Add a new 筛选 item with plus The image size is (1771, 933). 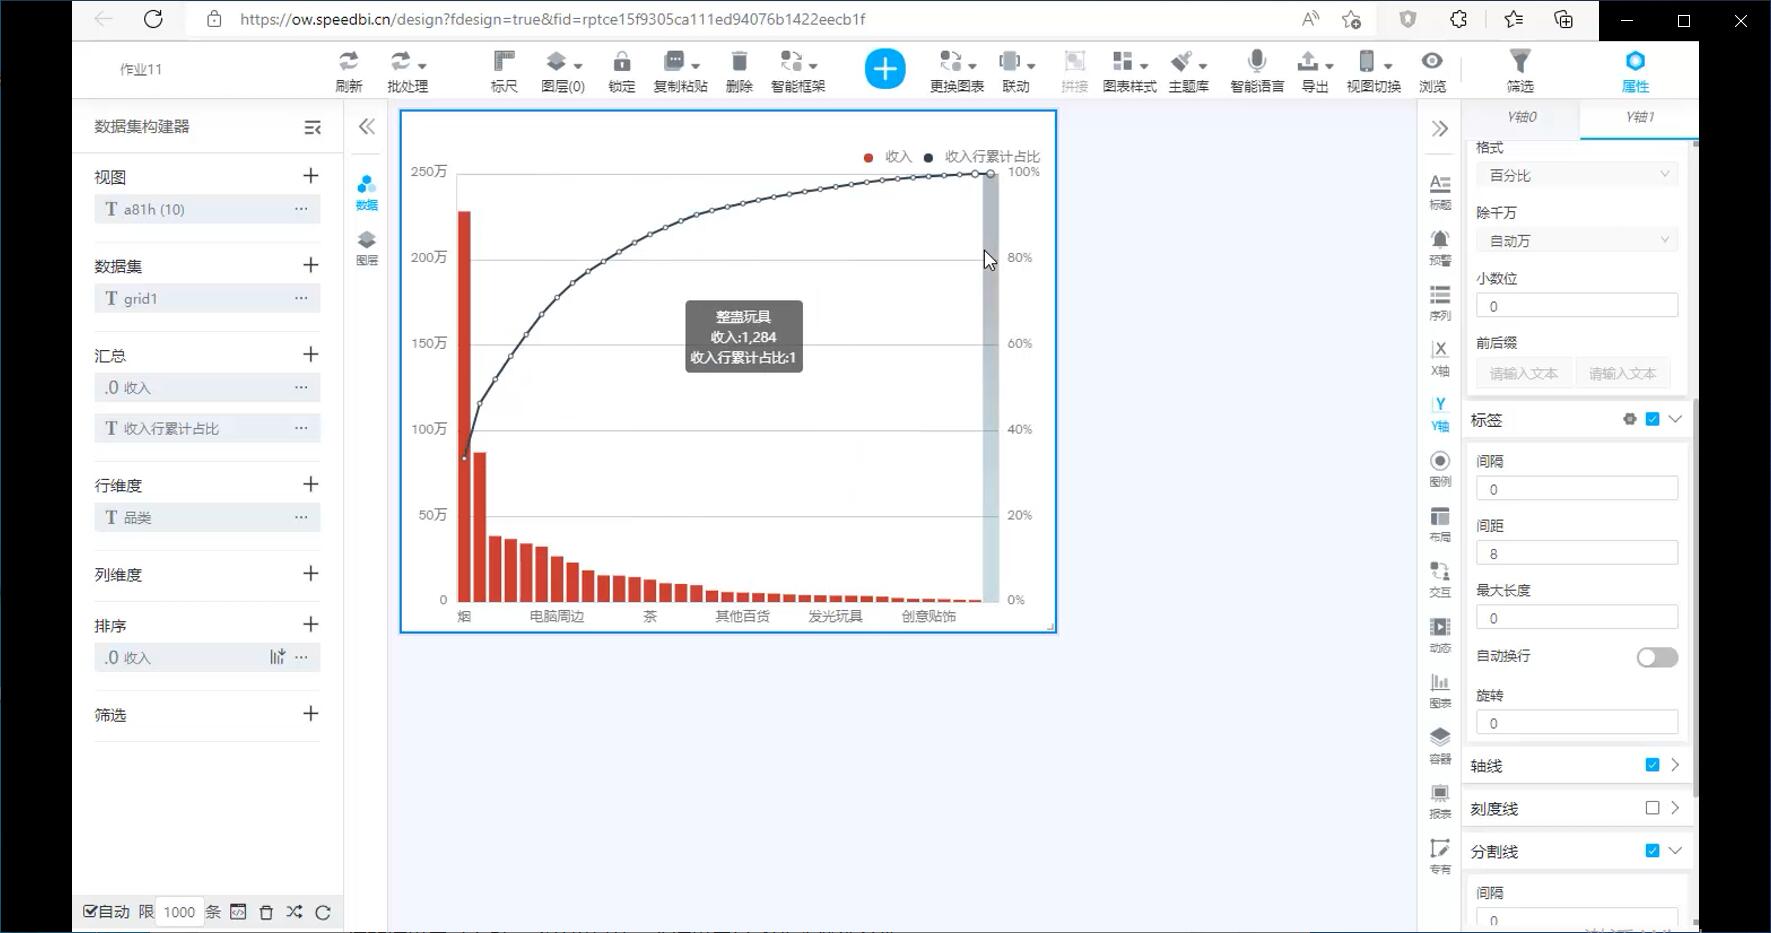310,714
